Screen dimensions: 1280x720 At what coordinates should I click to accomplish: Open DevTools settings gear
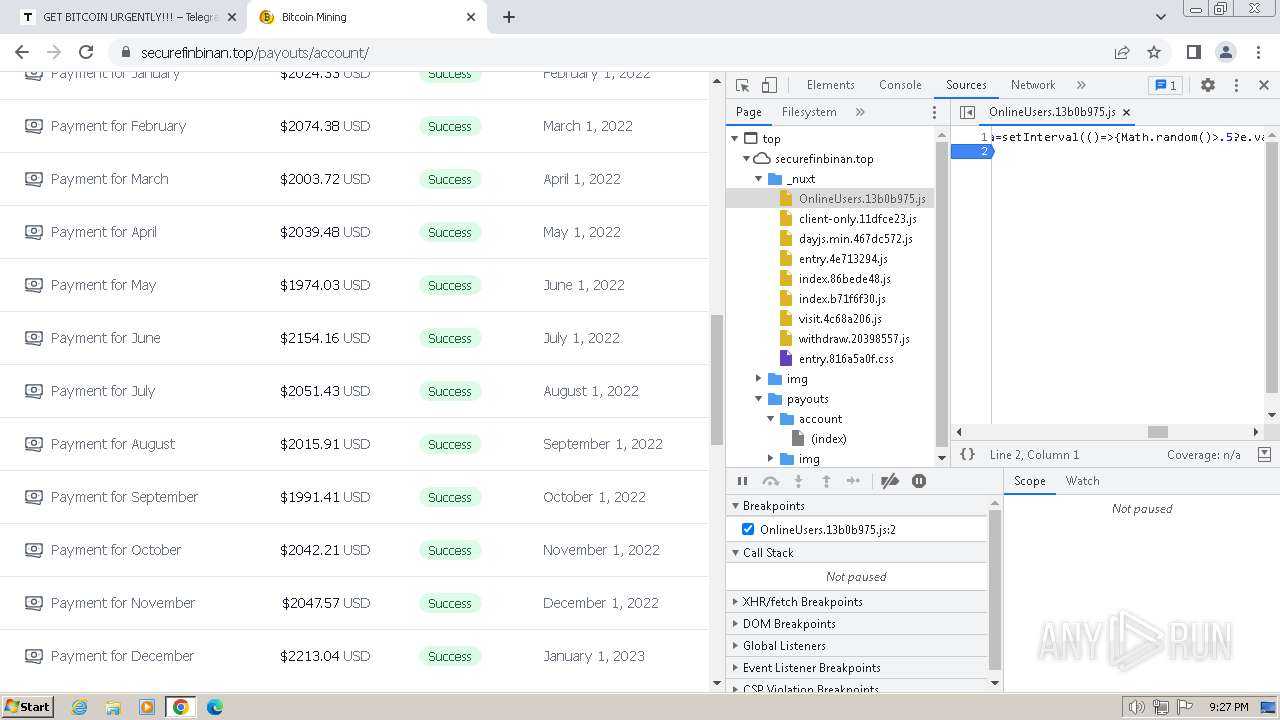(x=1208, y=85)
